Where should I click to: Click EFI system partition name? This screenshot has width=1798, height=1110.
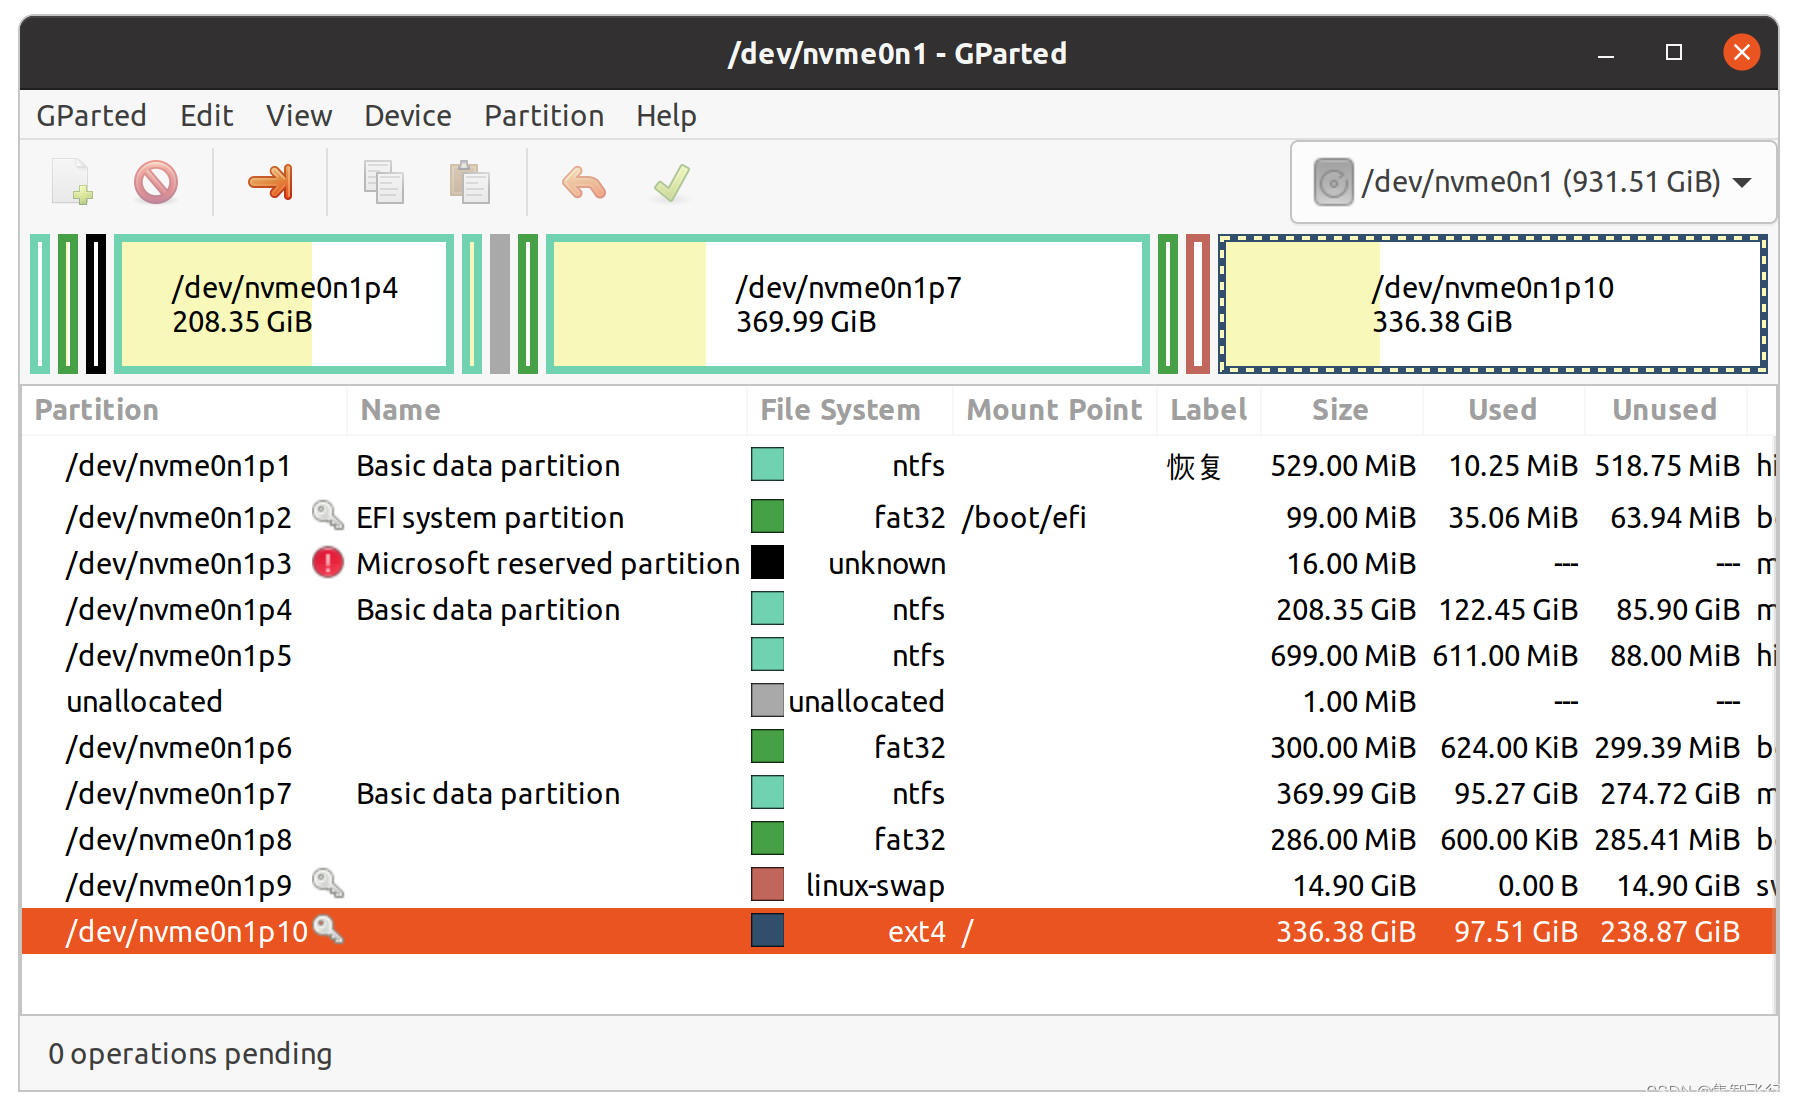(x=490, y=517)
